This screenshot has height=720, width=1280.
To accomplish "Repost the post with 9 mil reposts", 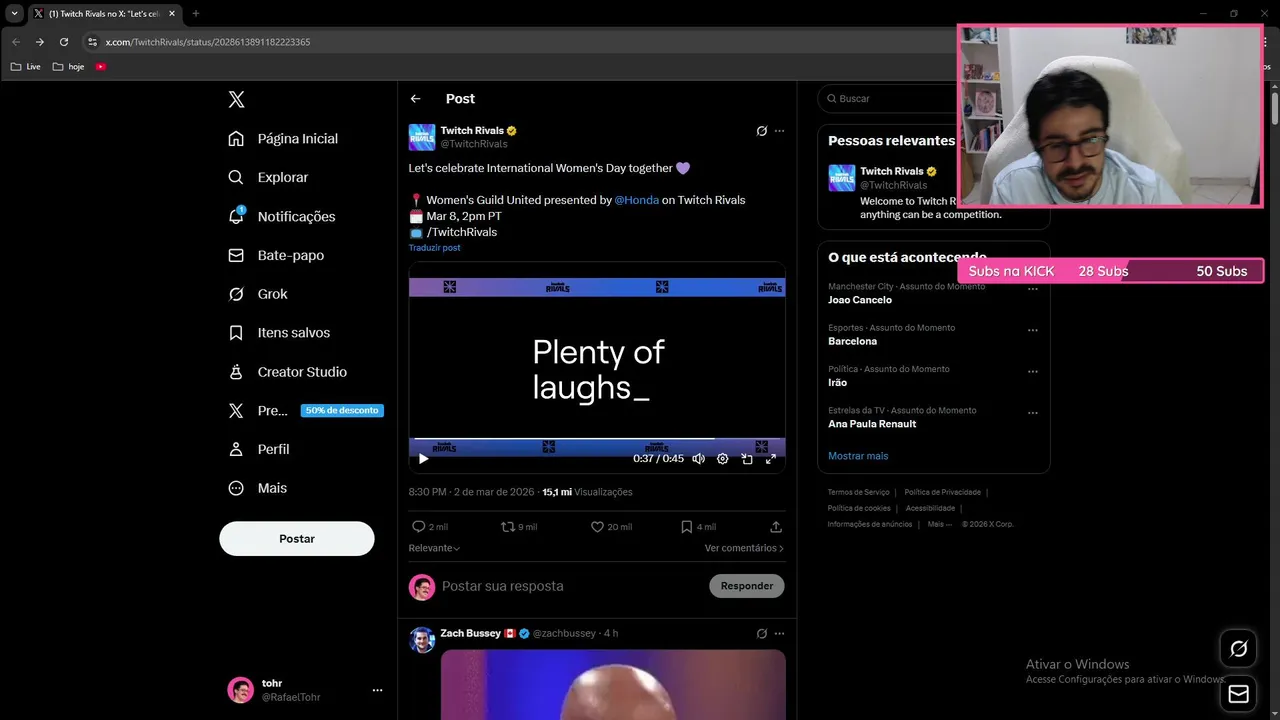I will [x=508, y=526].
